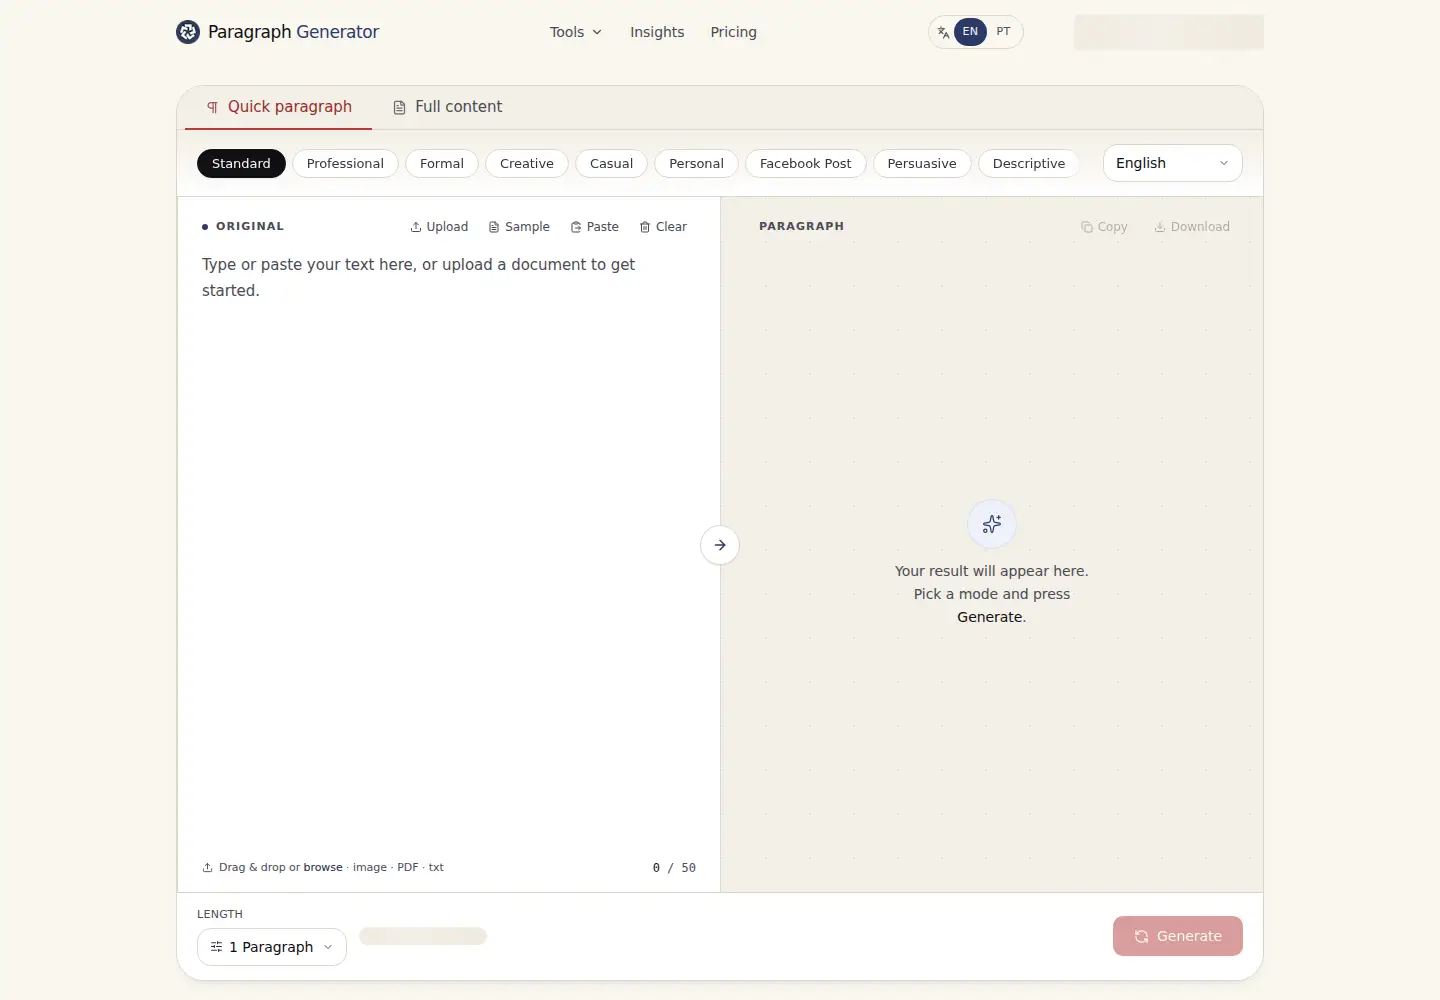Open the English language dropdown

click(x=1173, y=163)
